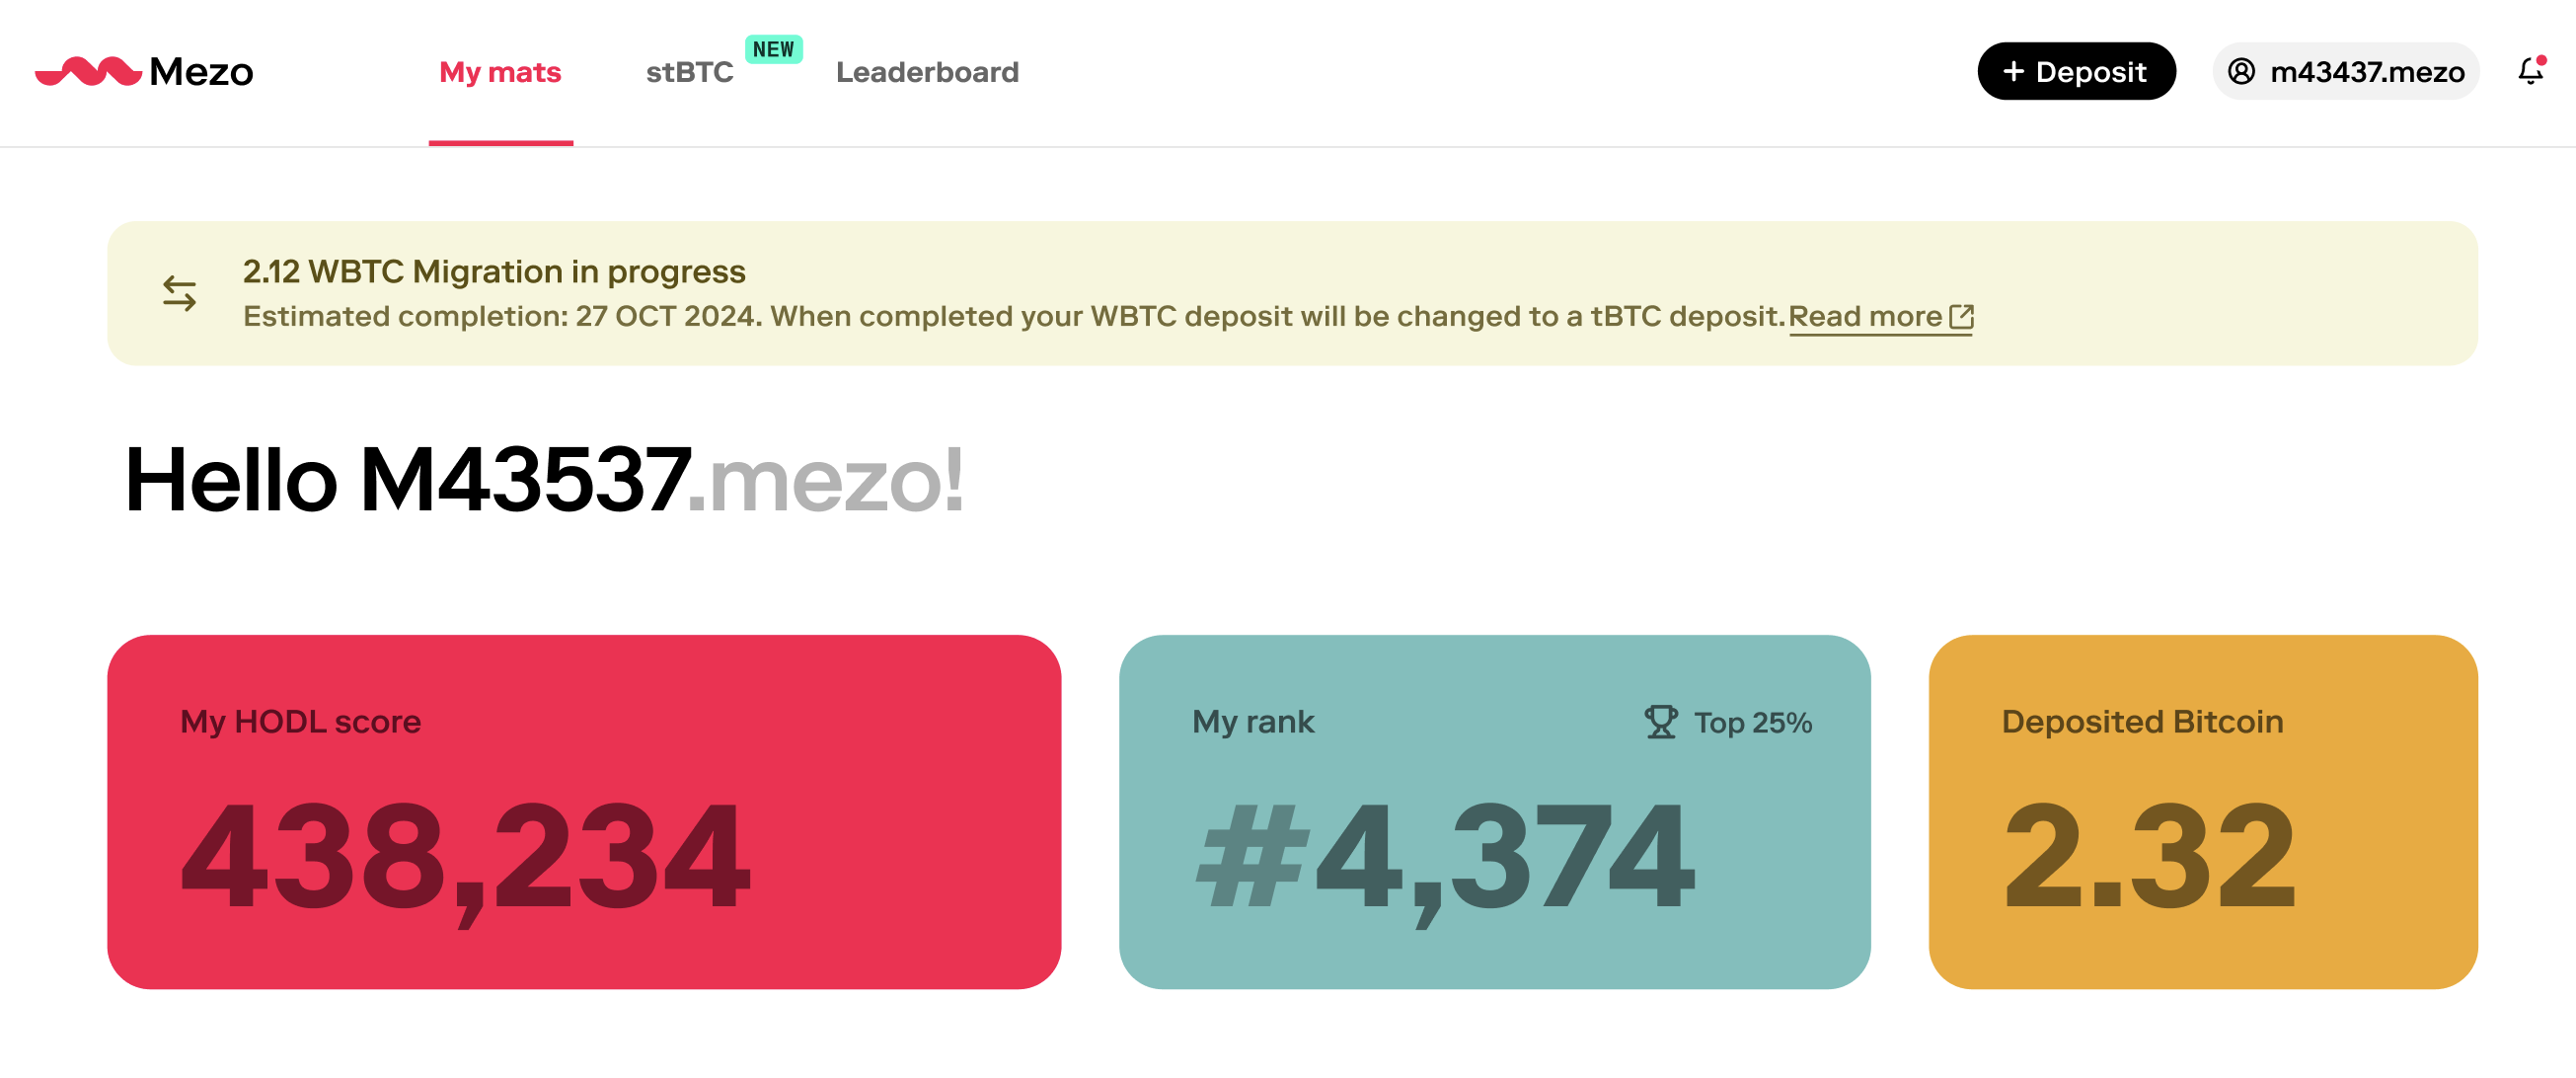Image resolution: width=2576 pixels, height=1078 pixels.
Task: Select the orange Deposited Bitcoin card
Action: [2202, 812]
